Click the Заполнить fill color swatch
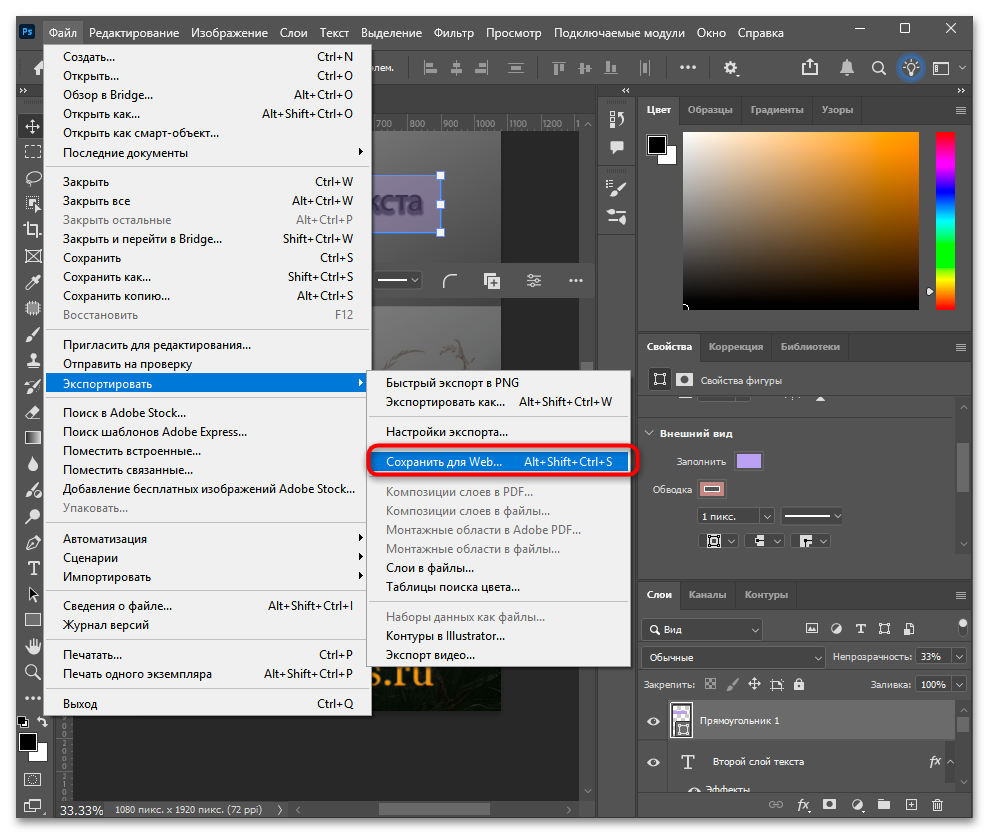Screen dimensions: 989x834 (x=749, y=461)
